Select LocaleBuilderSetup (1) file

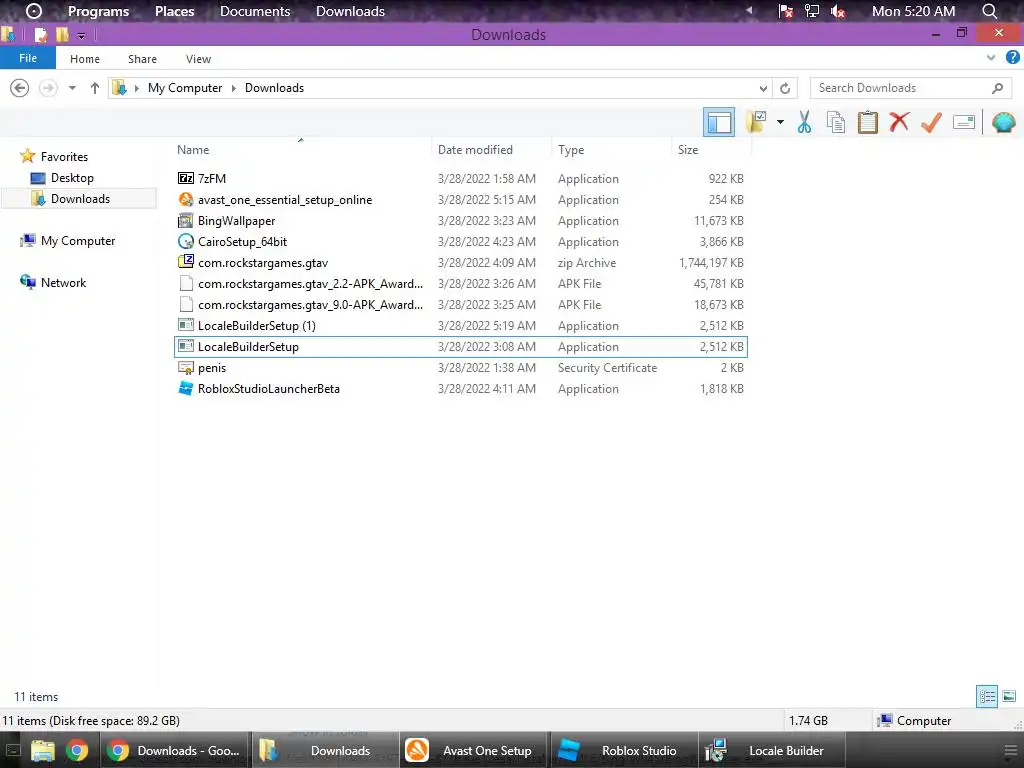point(461,325)
